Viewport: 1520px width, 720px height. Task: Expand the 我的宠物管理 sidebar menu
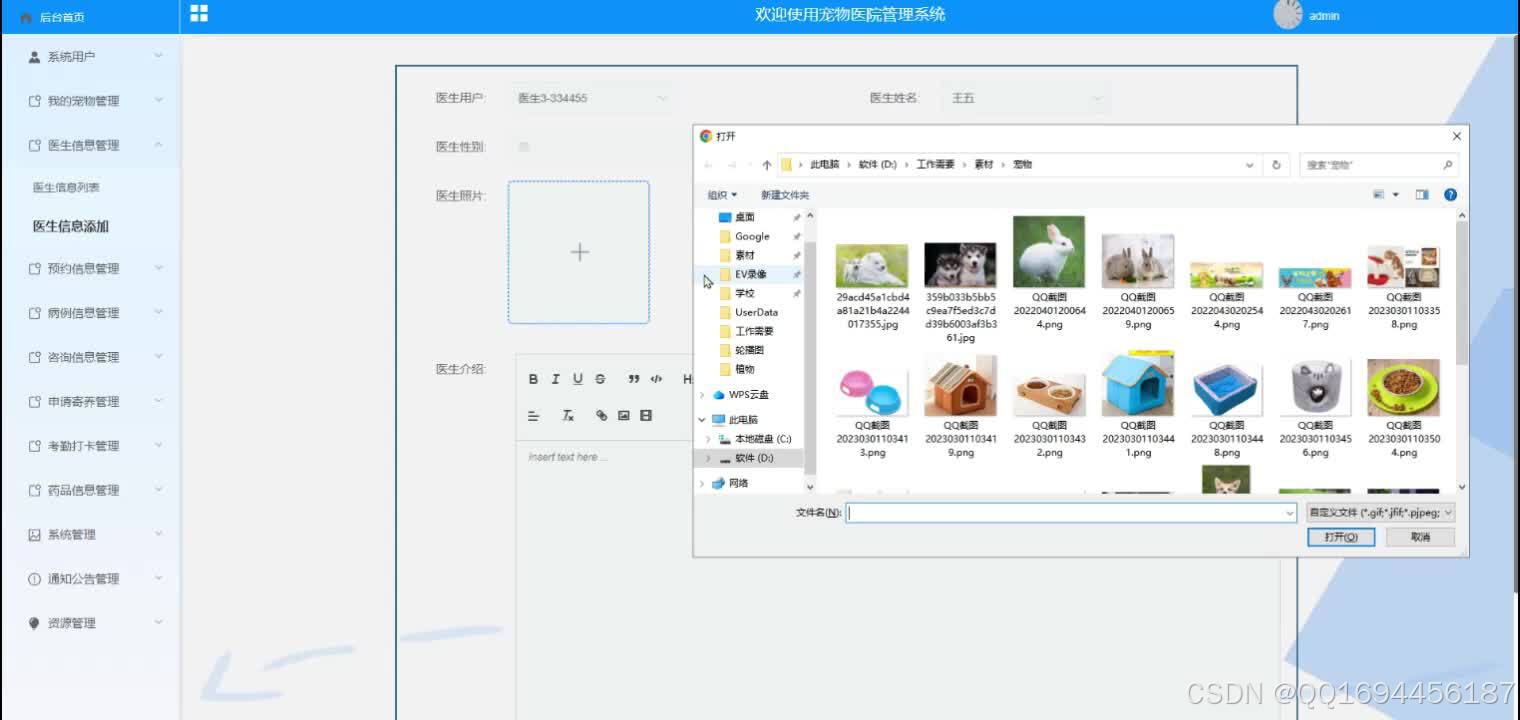click(90, 101)
